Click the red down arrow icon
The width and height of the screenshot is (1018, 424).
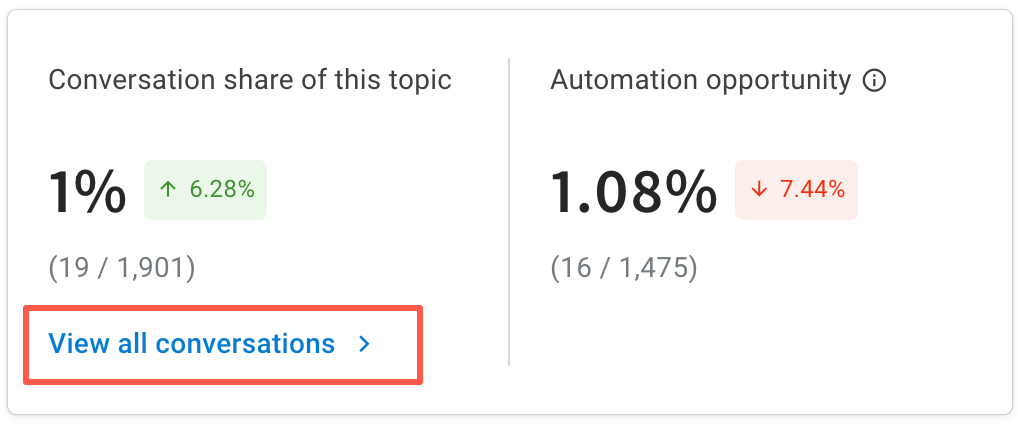point(758,190)
